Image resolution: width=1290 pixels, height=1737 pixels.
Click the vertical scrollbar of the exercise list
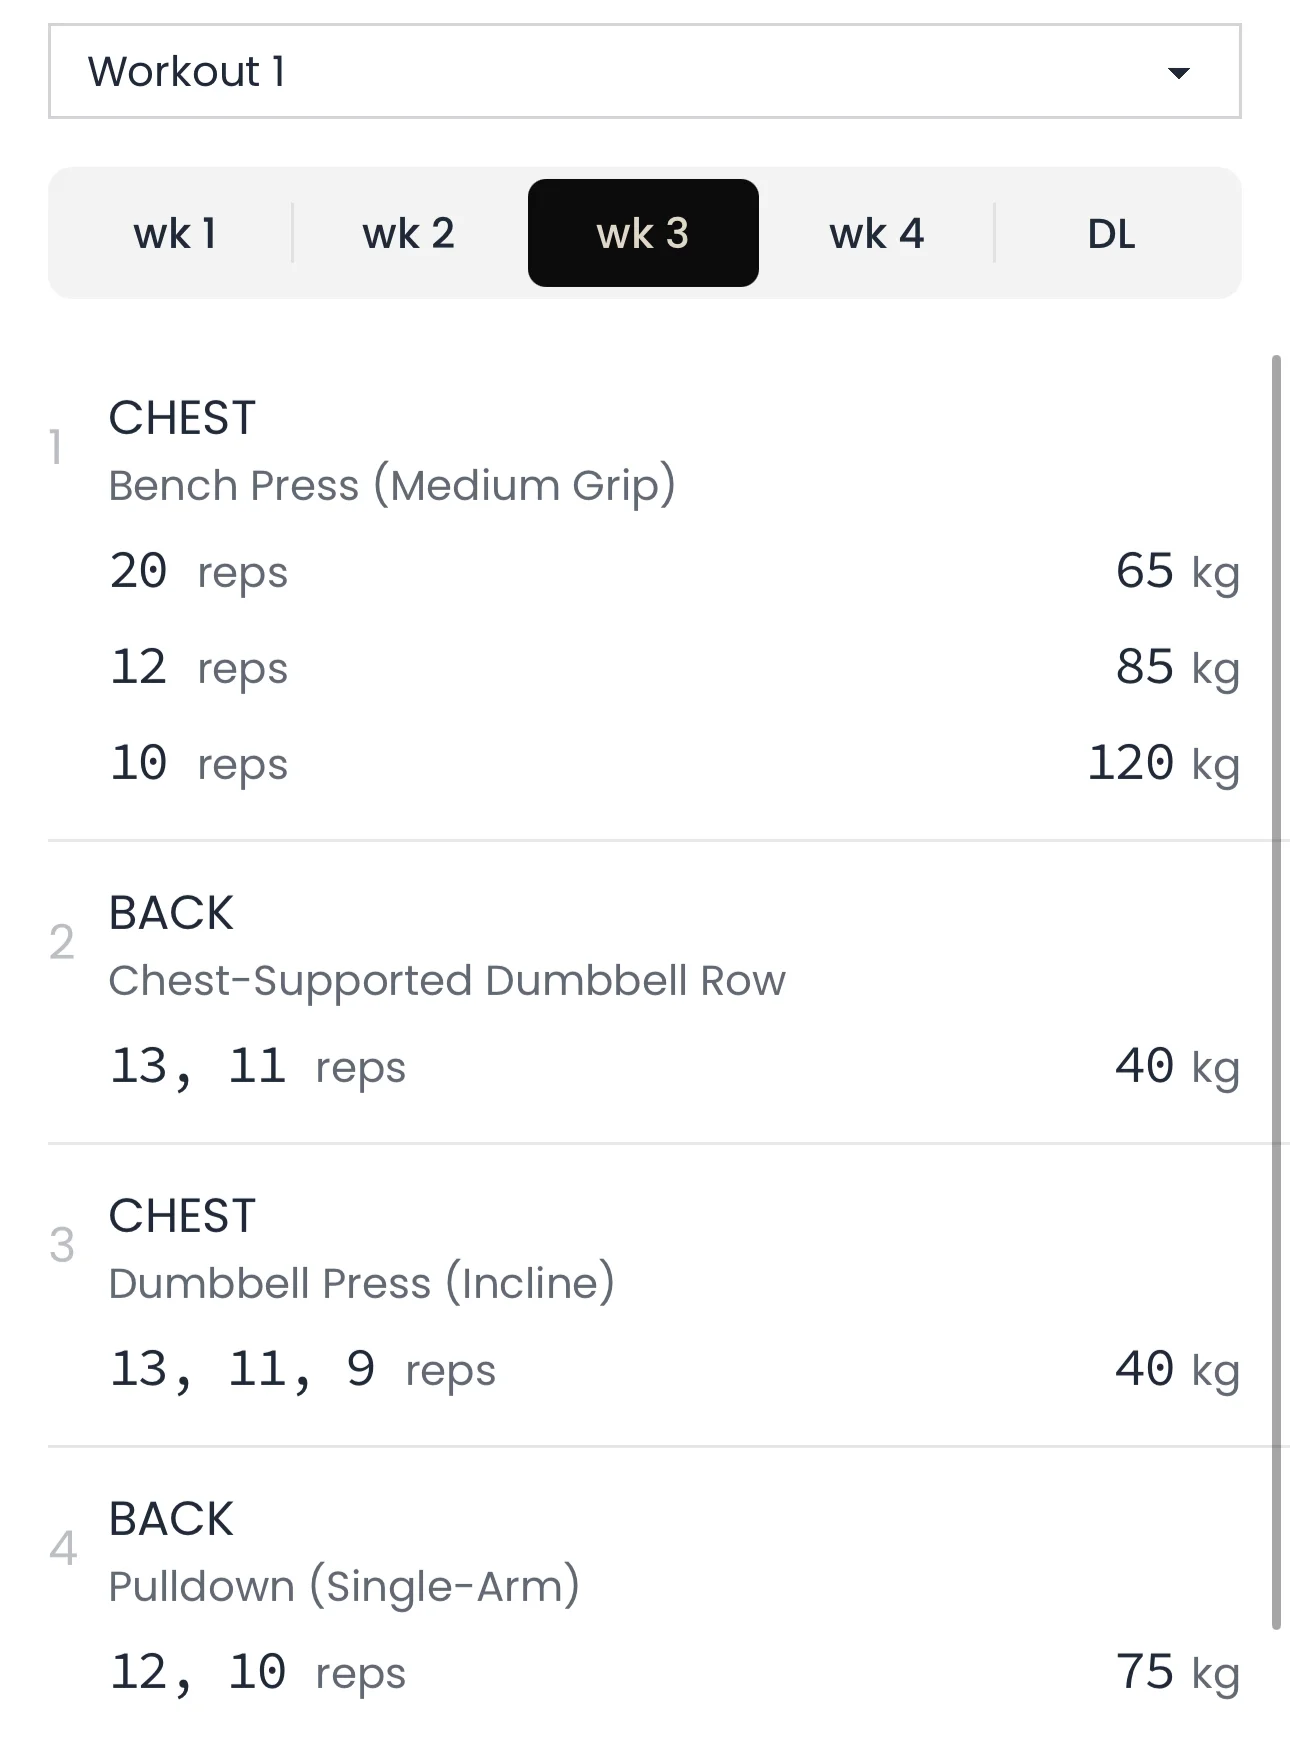tap(1275, 990)
